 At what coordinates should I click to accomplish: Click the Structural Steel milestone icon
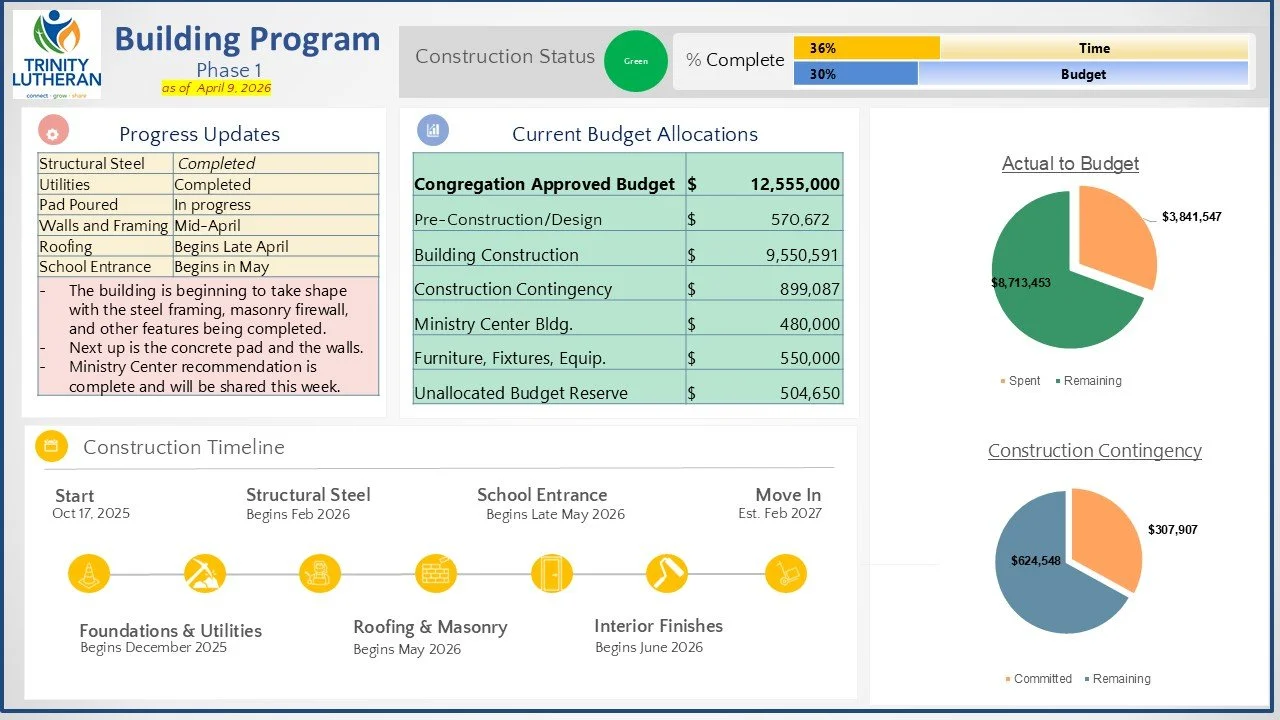tap(320, 573)
